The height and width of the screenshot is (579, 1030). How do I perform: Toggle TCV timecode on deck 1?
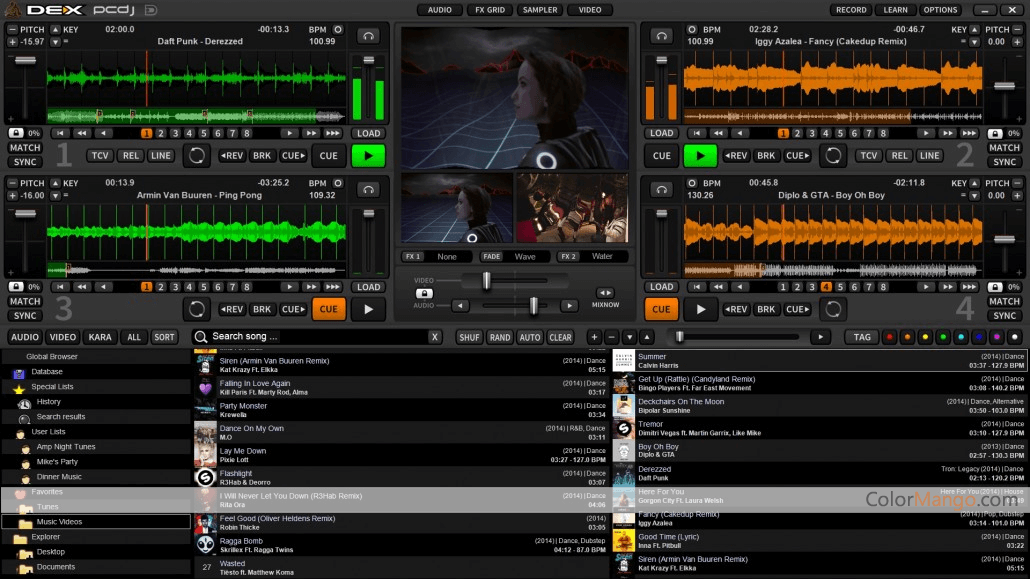100,156
